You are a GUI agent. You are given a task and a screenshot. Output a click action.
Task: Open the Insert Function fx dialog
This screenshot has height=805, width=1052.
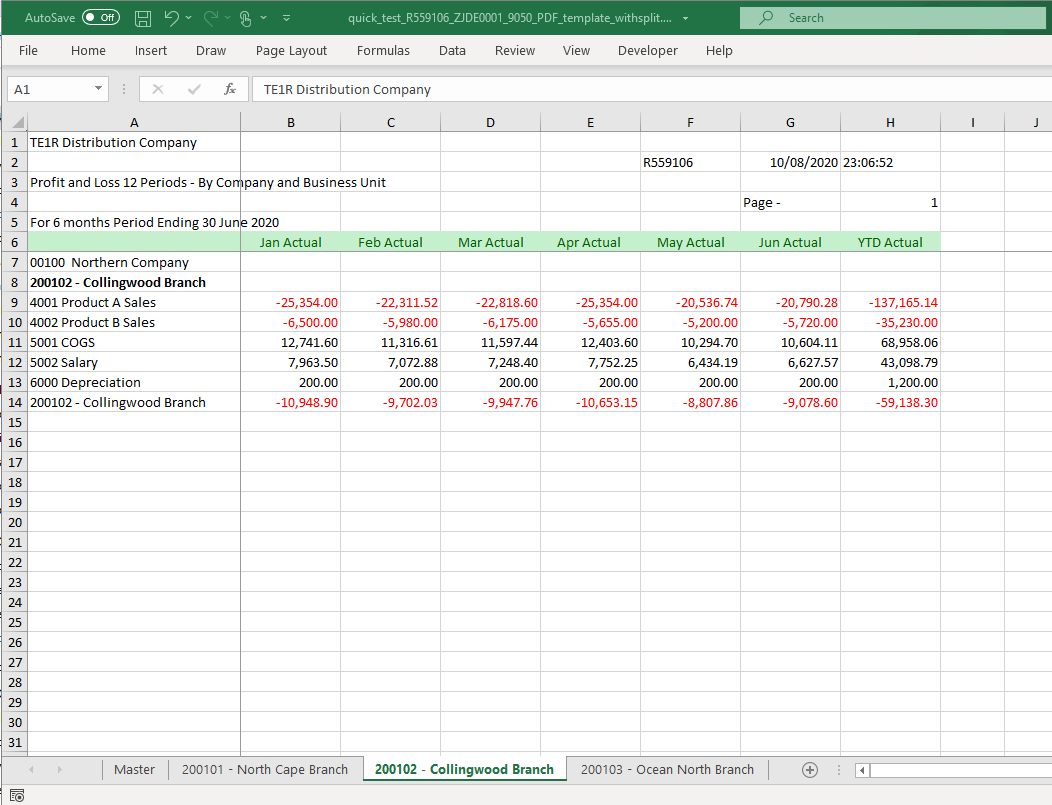(x=230, y=89)
